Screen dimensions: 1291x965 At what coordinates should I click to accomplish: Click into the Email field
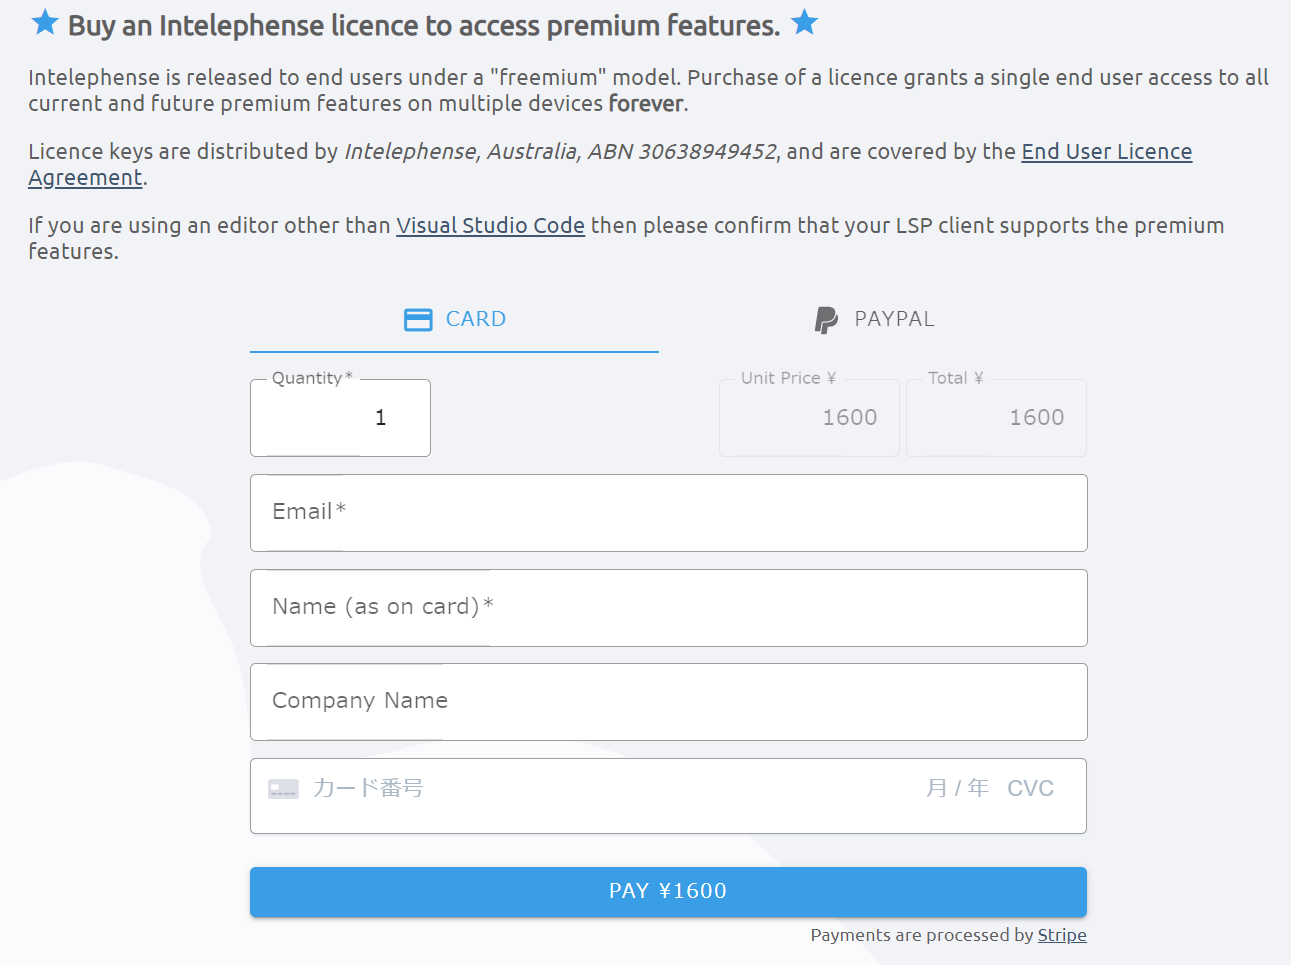click(668, 513)
